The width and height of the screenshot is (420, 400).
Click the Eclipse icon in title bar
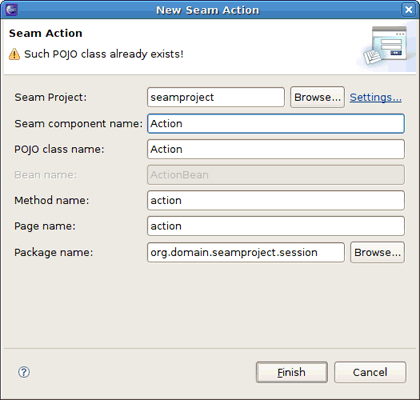(x=11, y=9)
